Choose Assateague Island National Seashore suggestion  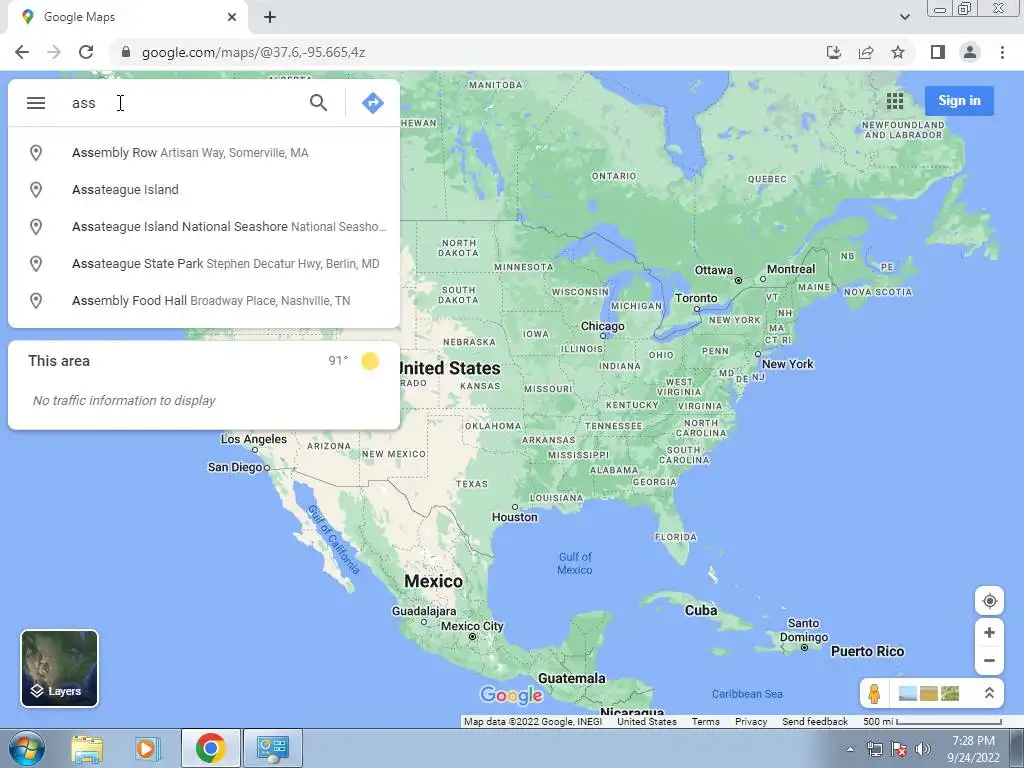pyautogui.click(x=204, y=227)
